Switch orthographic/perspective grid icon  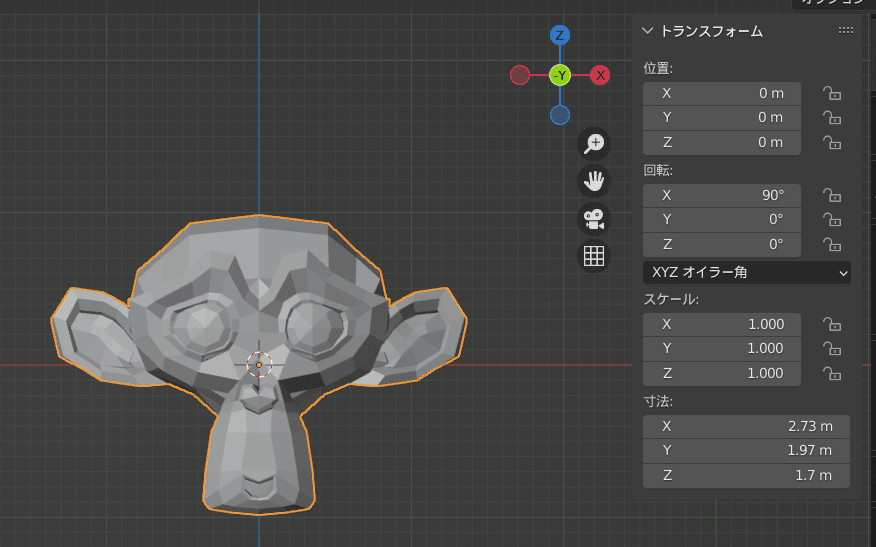coord(594,256)
